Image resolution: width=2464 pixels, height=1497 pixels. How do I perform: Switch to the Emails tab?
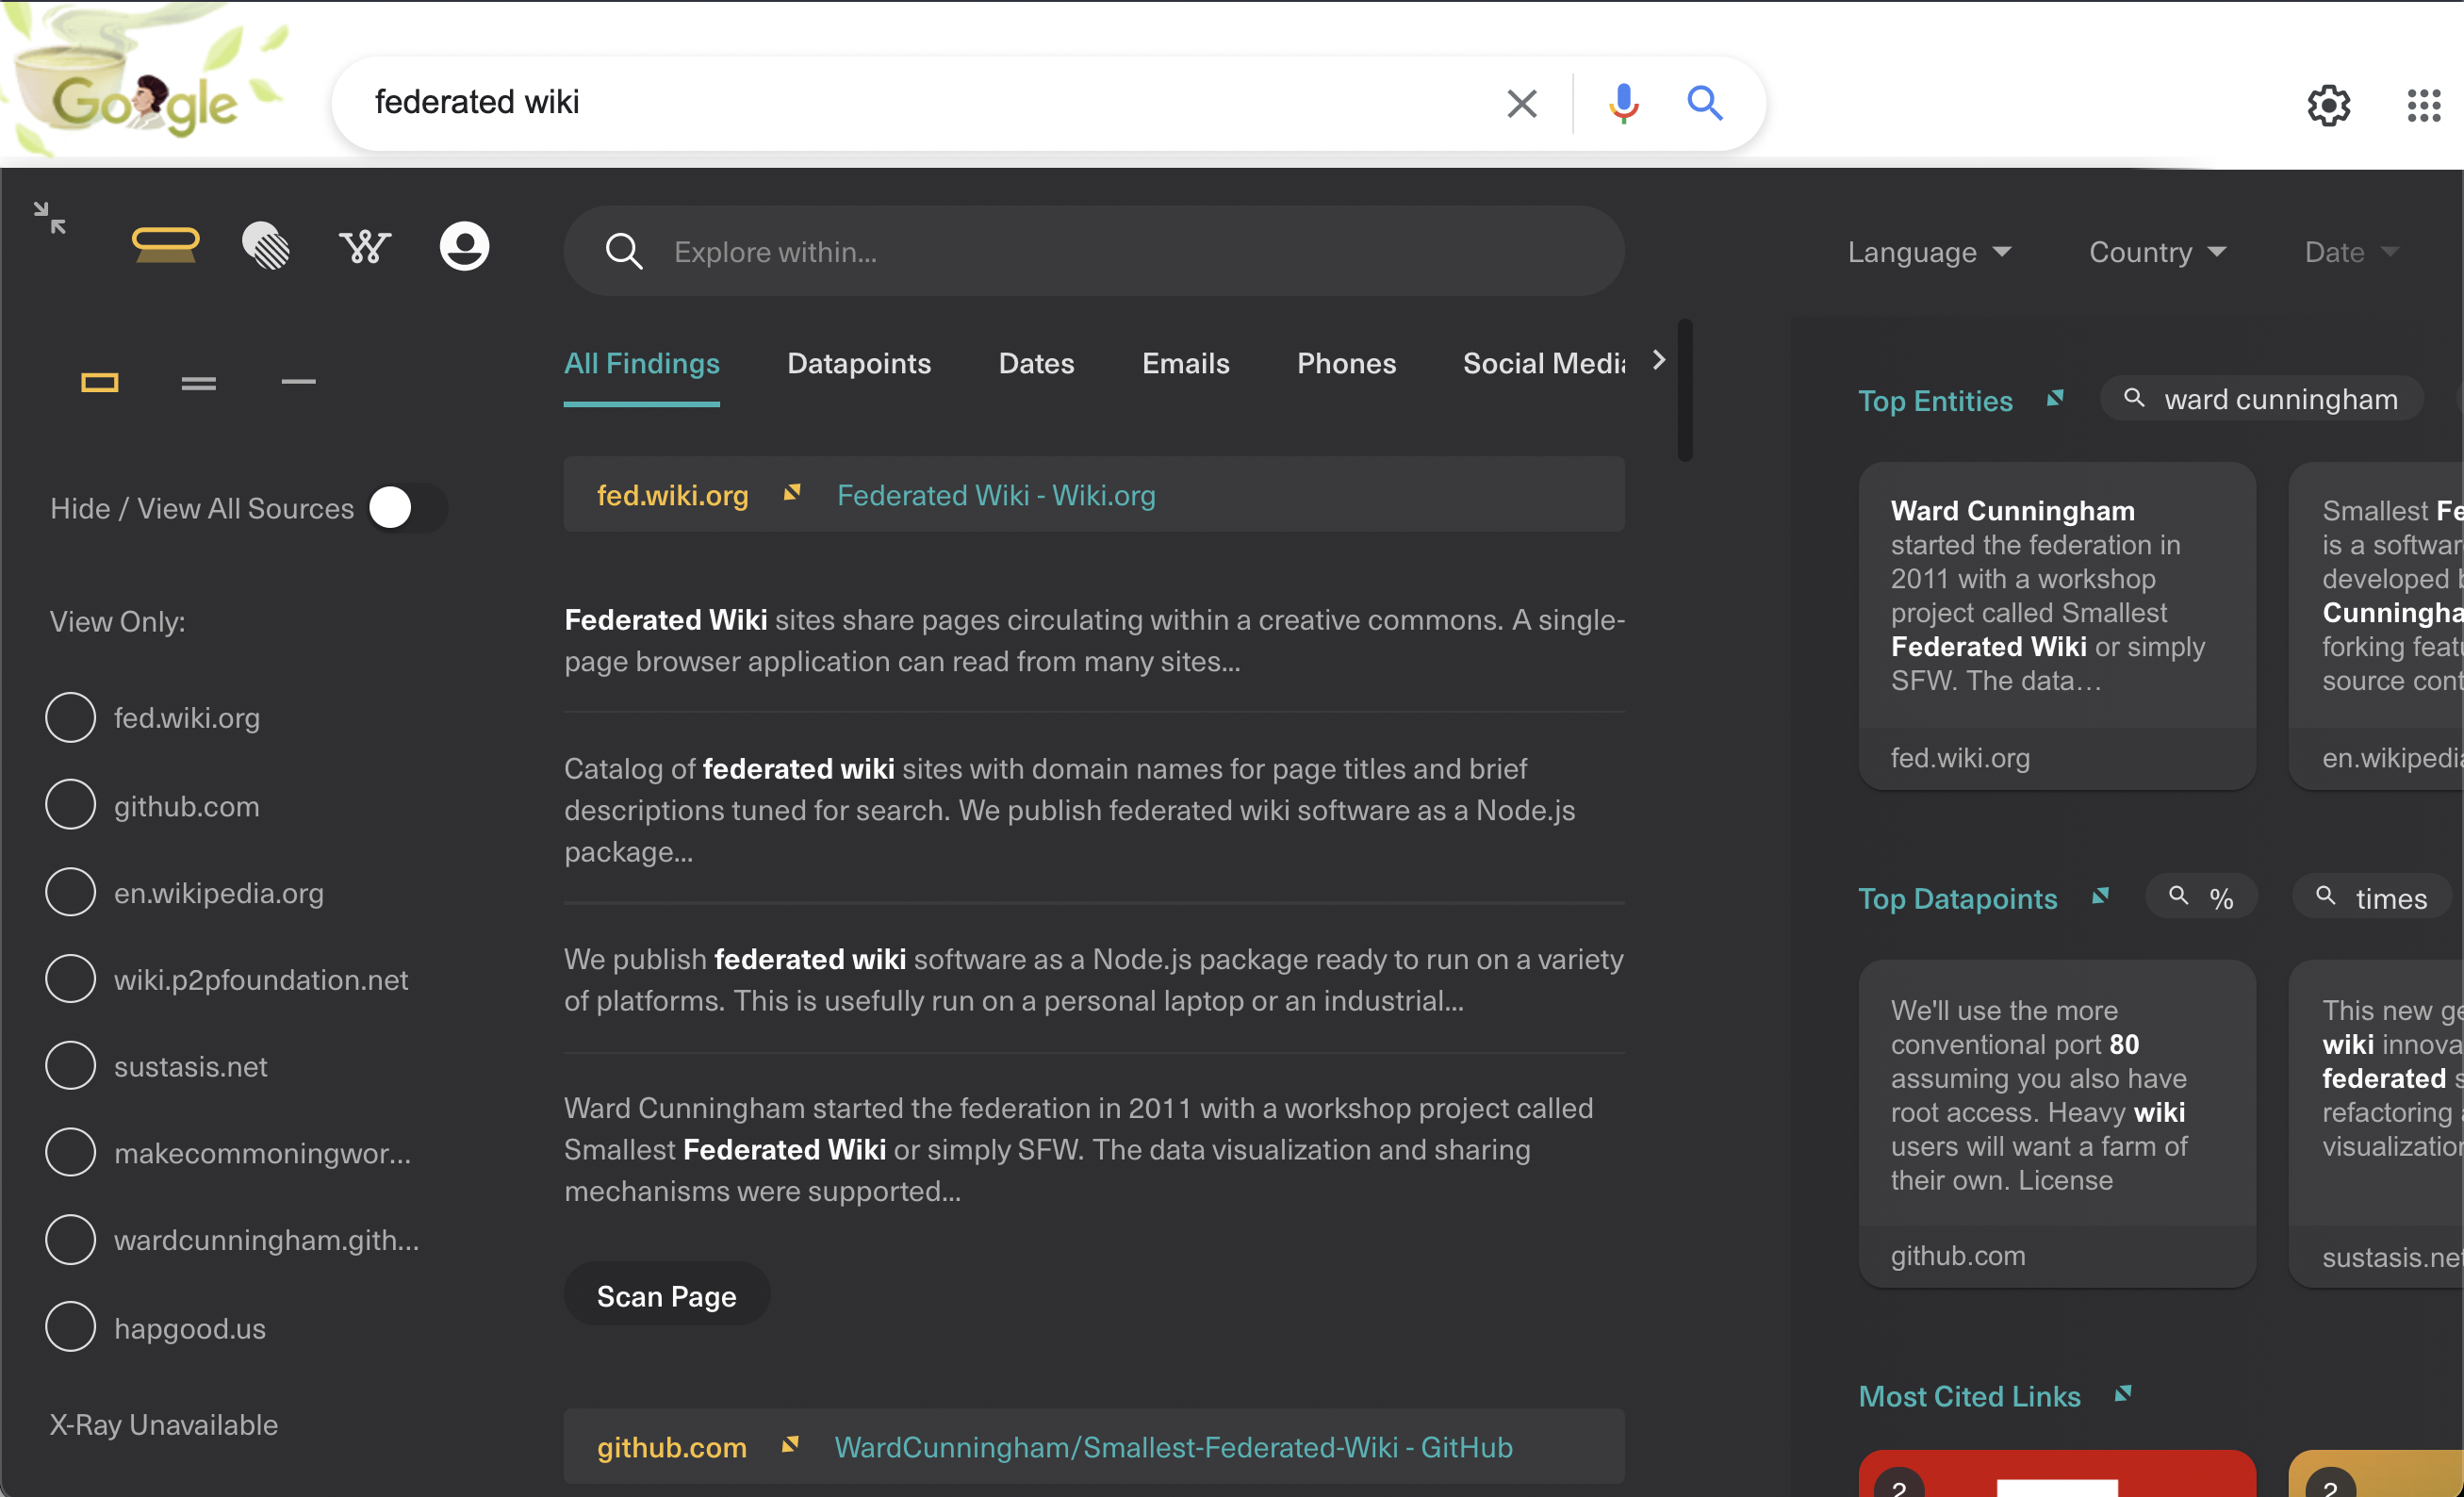pyautogui.click(x=1185, y=363)
